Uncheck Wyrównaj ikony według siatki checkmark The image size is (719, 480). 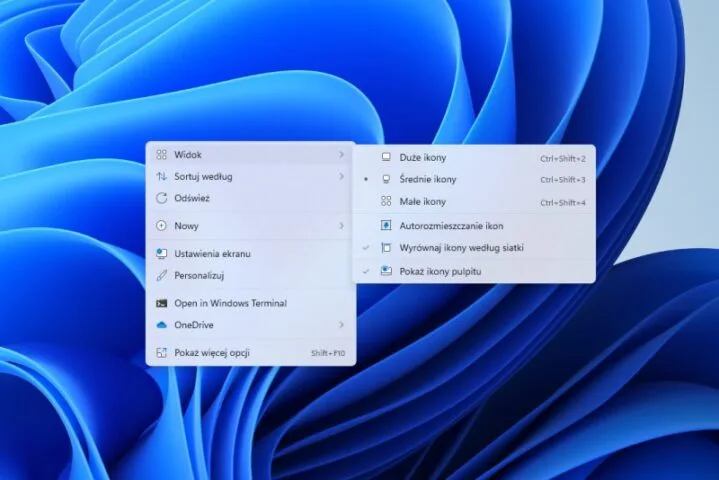(x=365, y=248)
